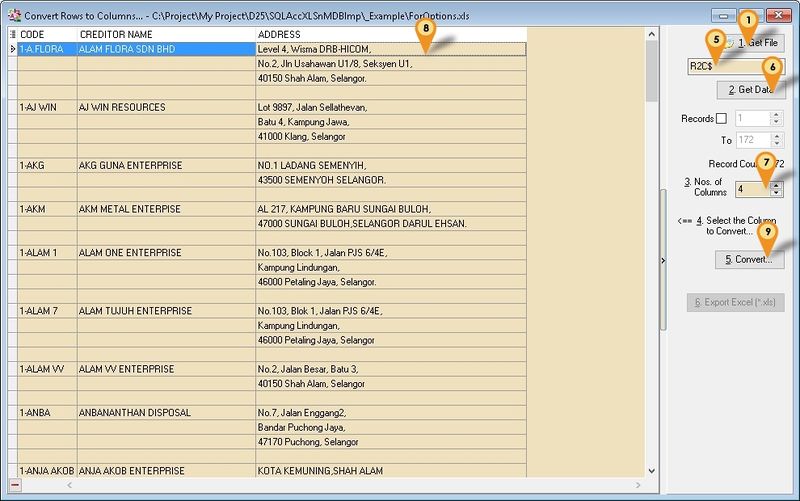This screenshot has height=501, width=800.
Task: Click the Nos. of Columns value field
Action: point(750,188)
